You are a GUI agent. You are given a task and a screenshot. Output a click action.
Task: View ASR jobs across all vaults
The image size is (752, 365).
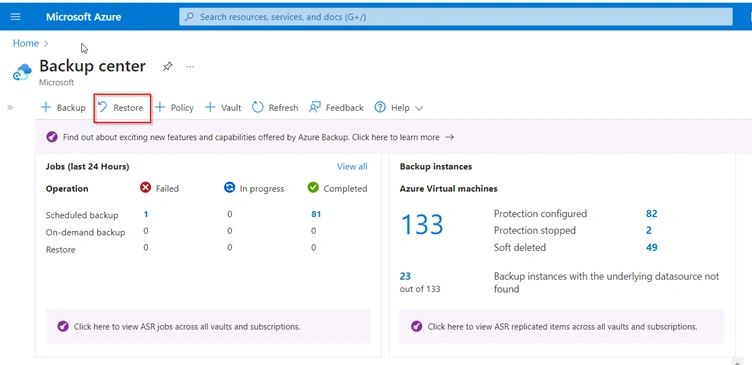point(187,327)
